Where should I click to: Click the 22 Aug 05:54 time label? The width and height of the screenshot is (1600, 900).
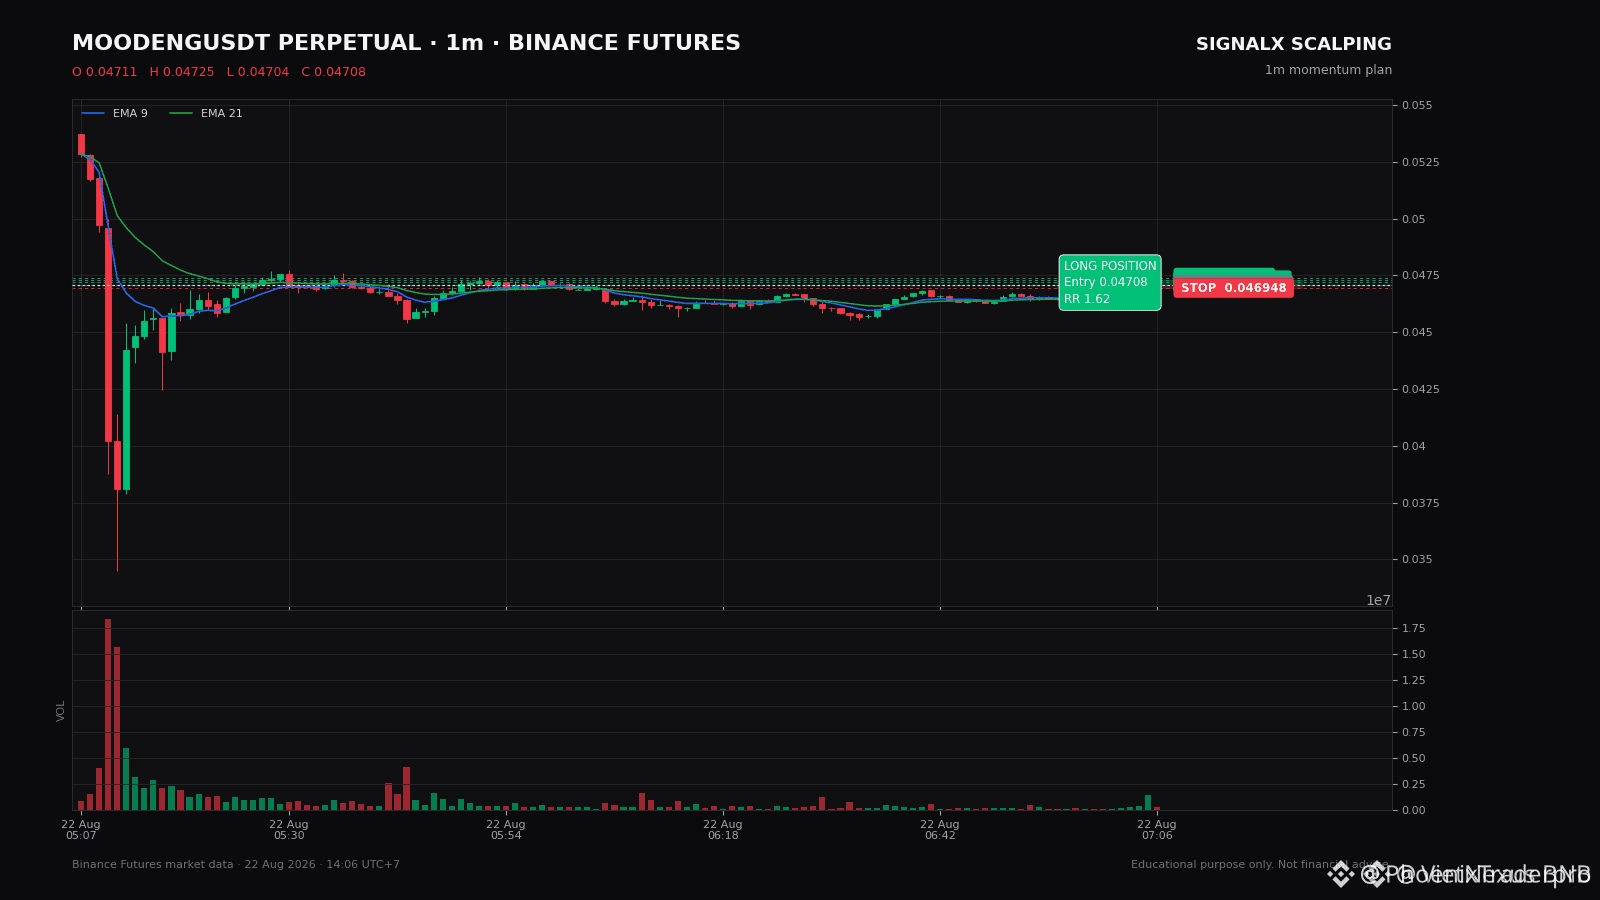click(x=506, y=830)
